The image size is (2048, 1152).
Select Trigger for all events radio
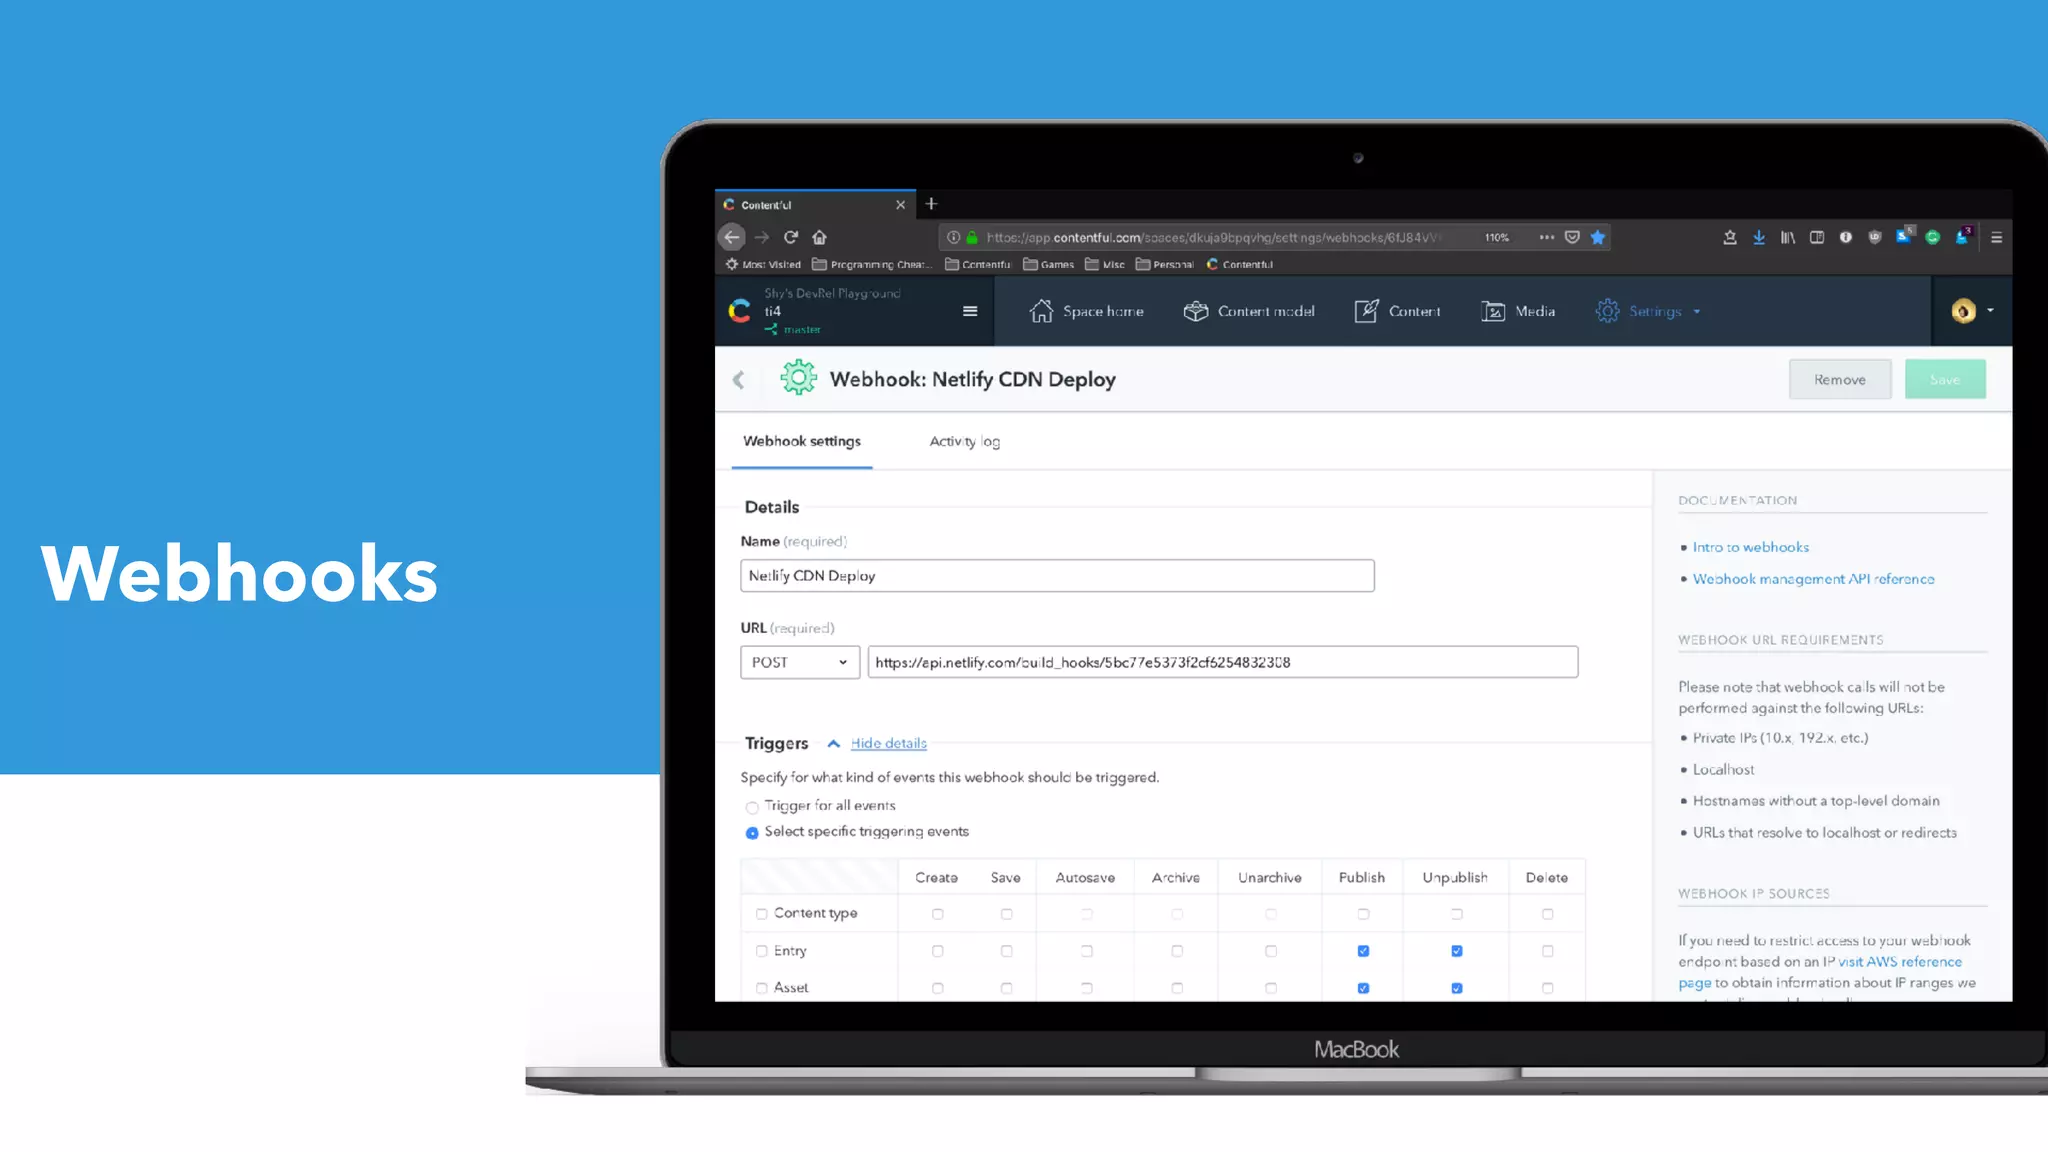[752, 807]
